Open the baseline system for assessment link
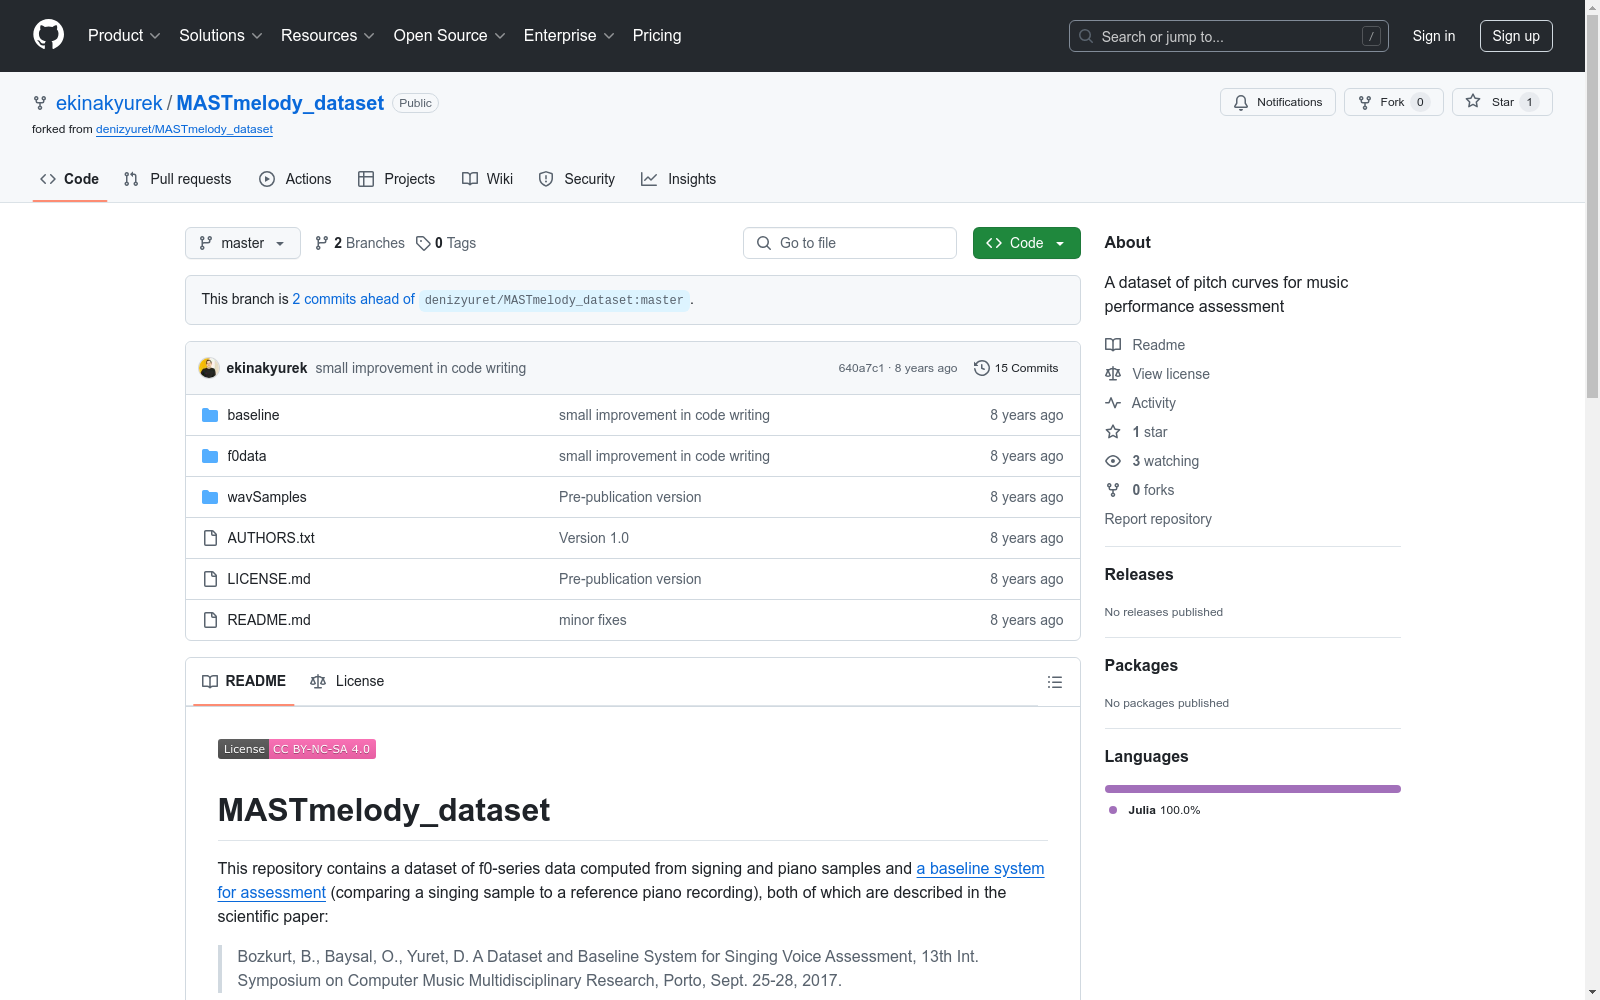Screen dimensions: 1600x1000 click(x=631, y=881)
